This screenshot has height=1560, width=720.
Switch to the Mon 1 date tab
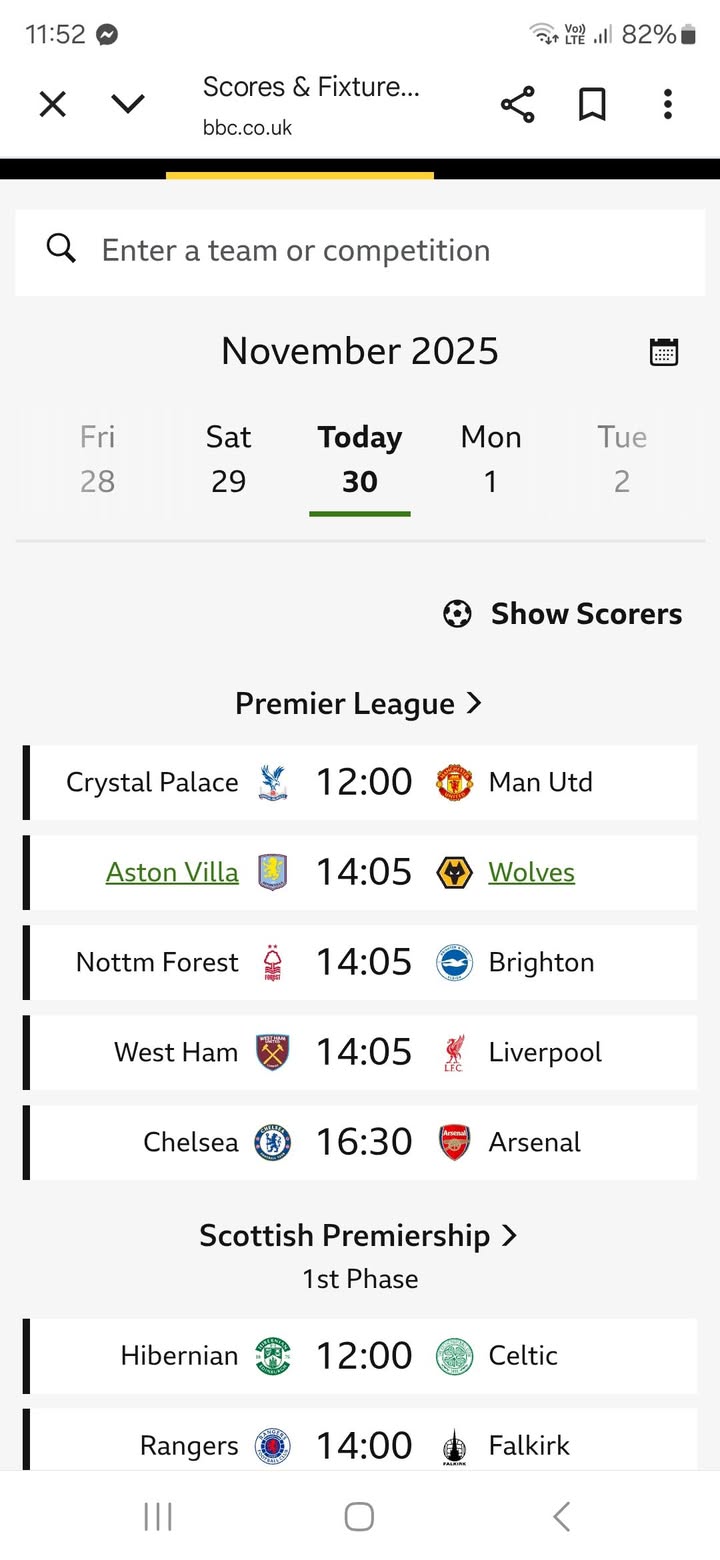pos(491,459)
